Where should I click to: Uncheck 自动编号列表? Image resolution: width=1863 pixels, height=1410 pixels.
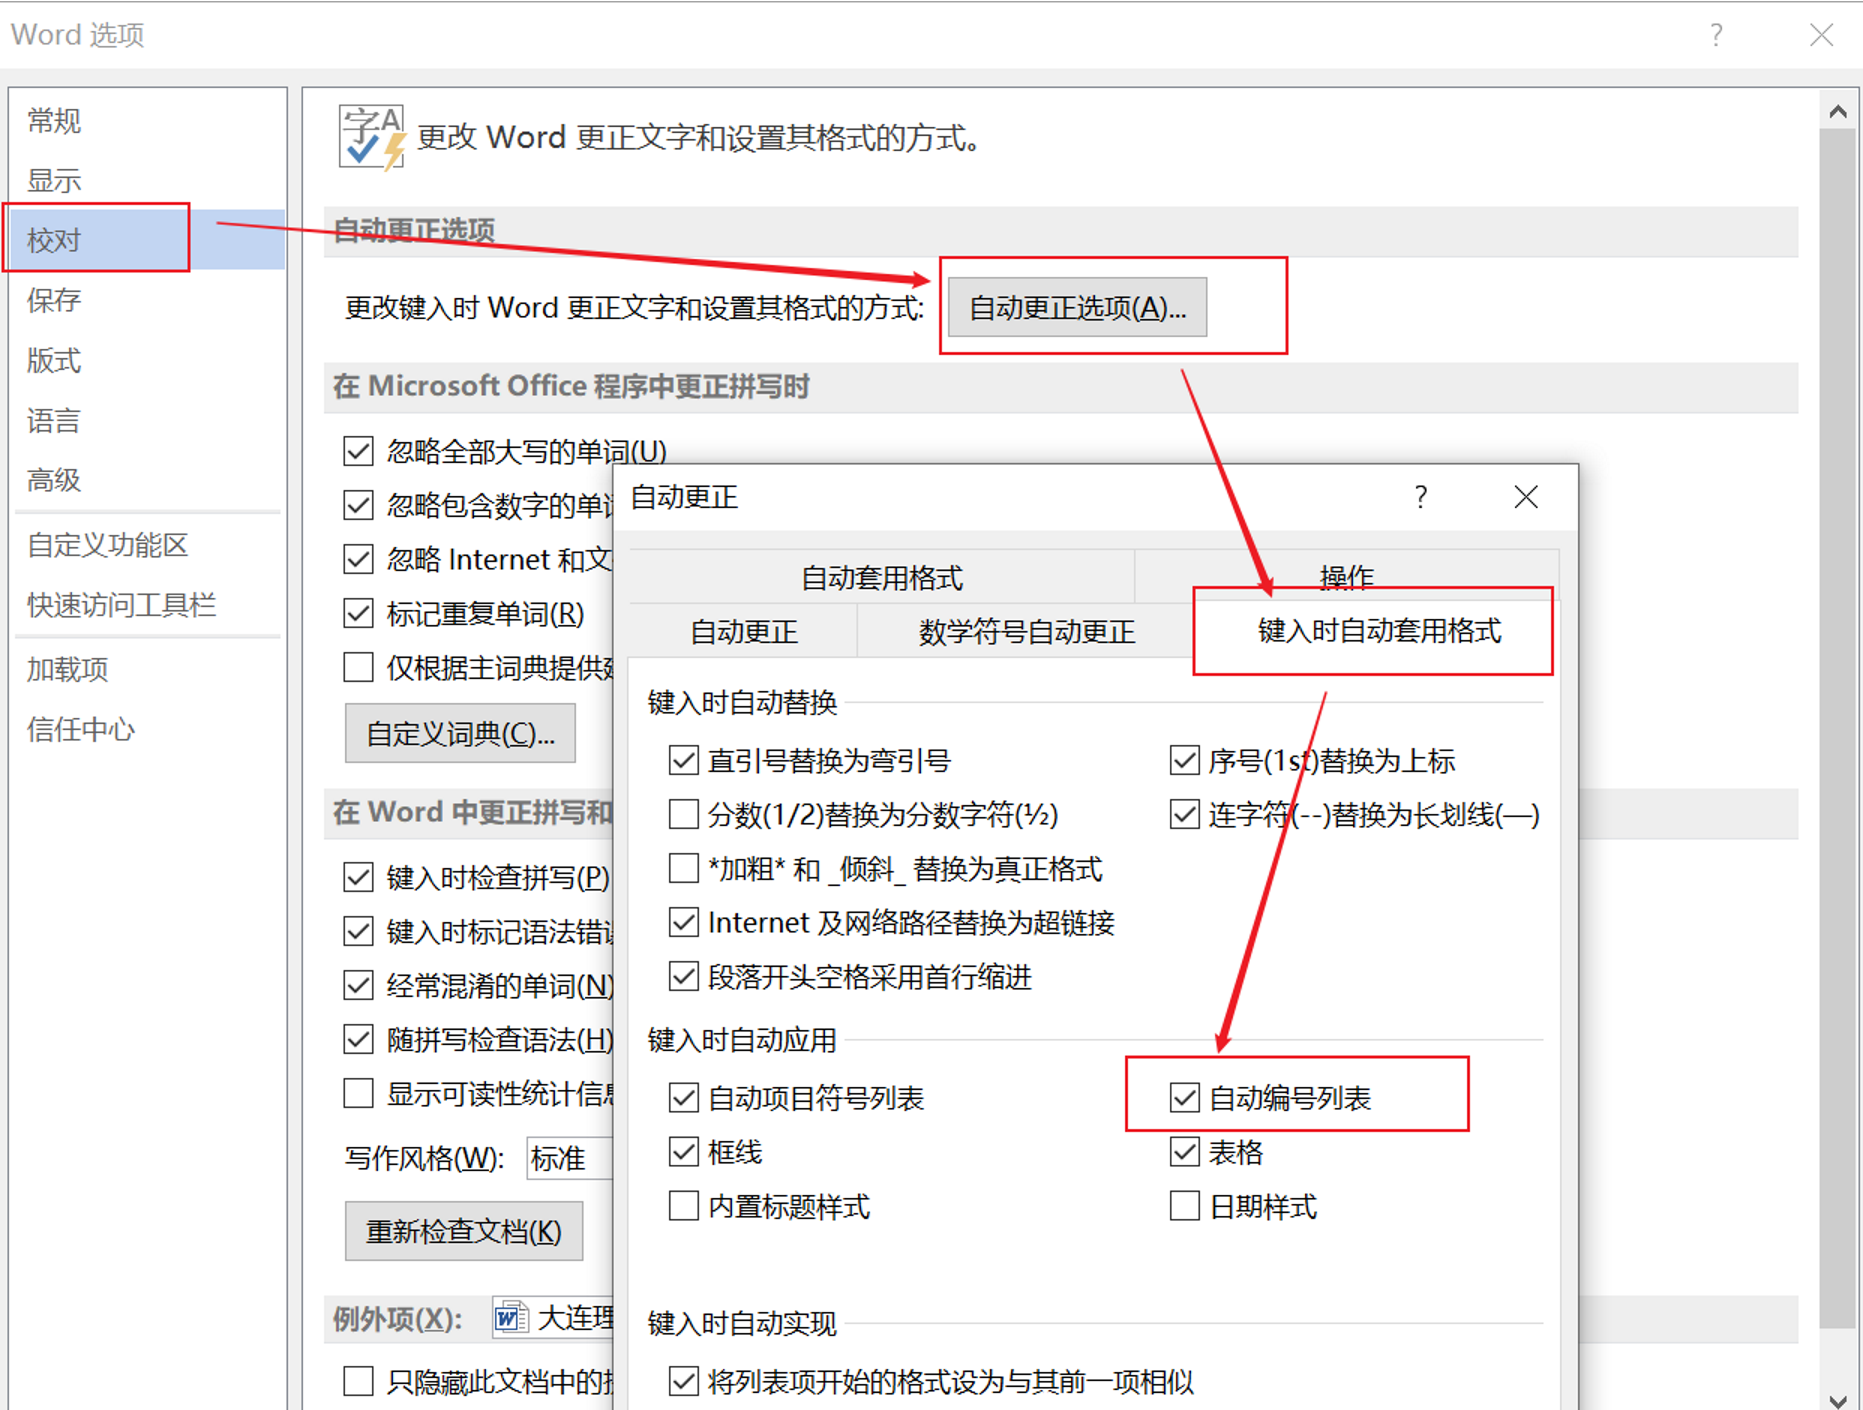pyautogui.click(x=1184, y=1097)
